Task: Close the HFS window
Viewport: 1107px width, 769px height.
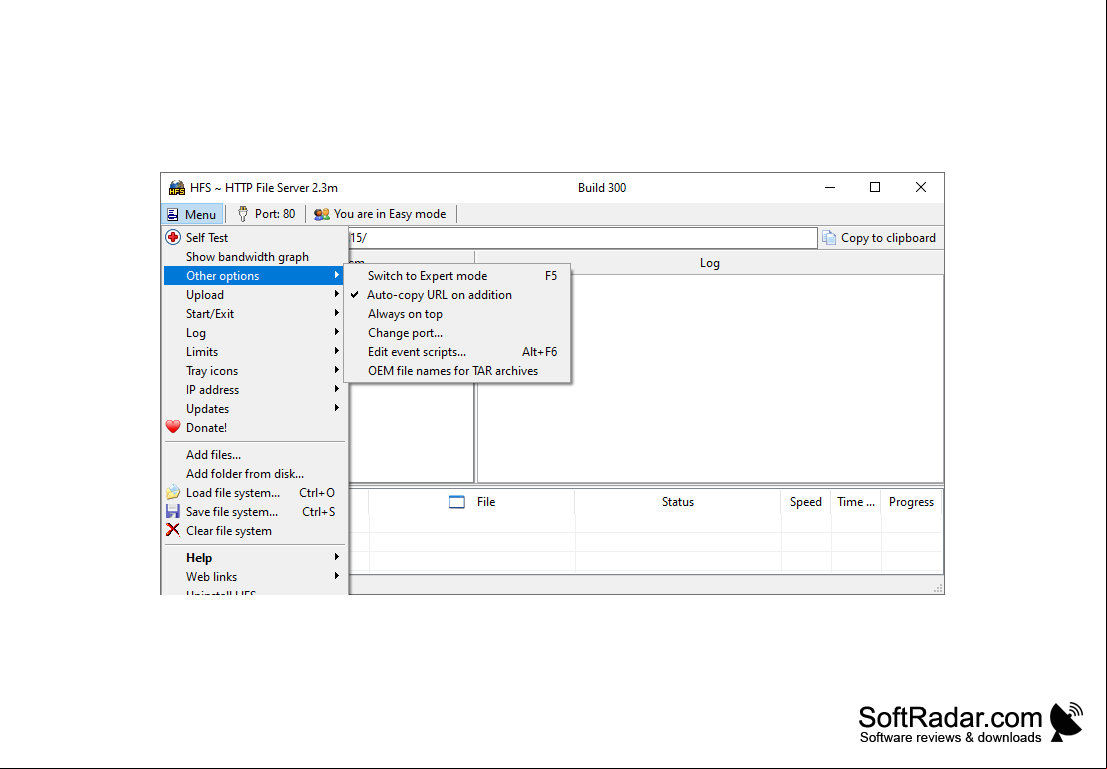Action: (x=921, y=187)
